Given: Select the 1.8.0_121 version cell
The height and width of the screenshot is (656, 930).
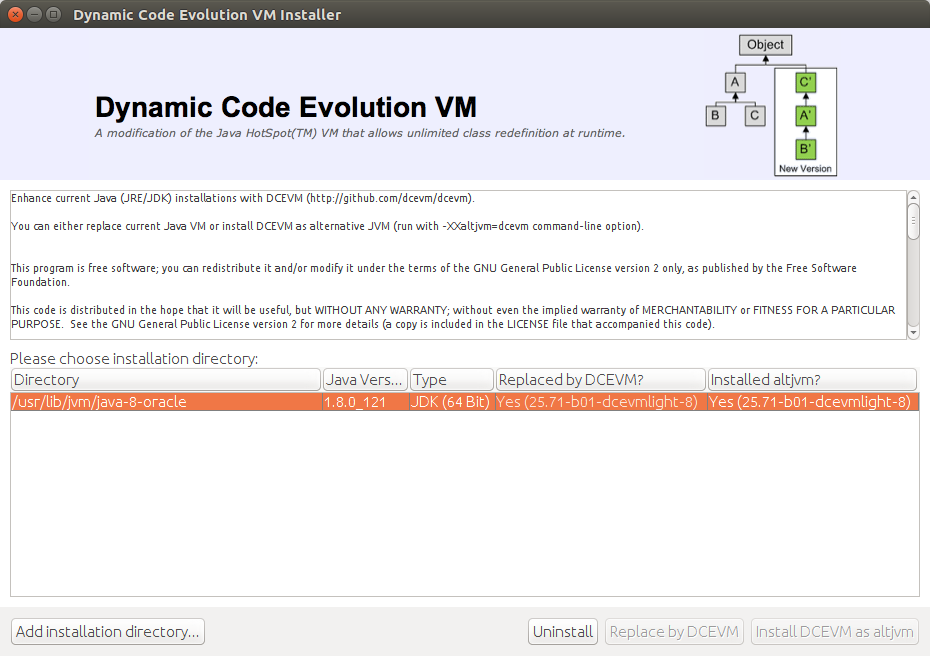Looking at the screenshot, I should pos(365,402).
